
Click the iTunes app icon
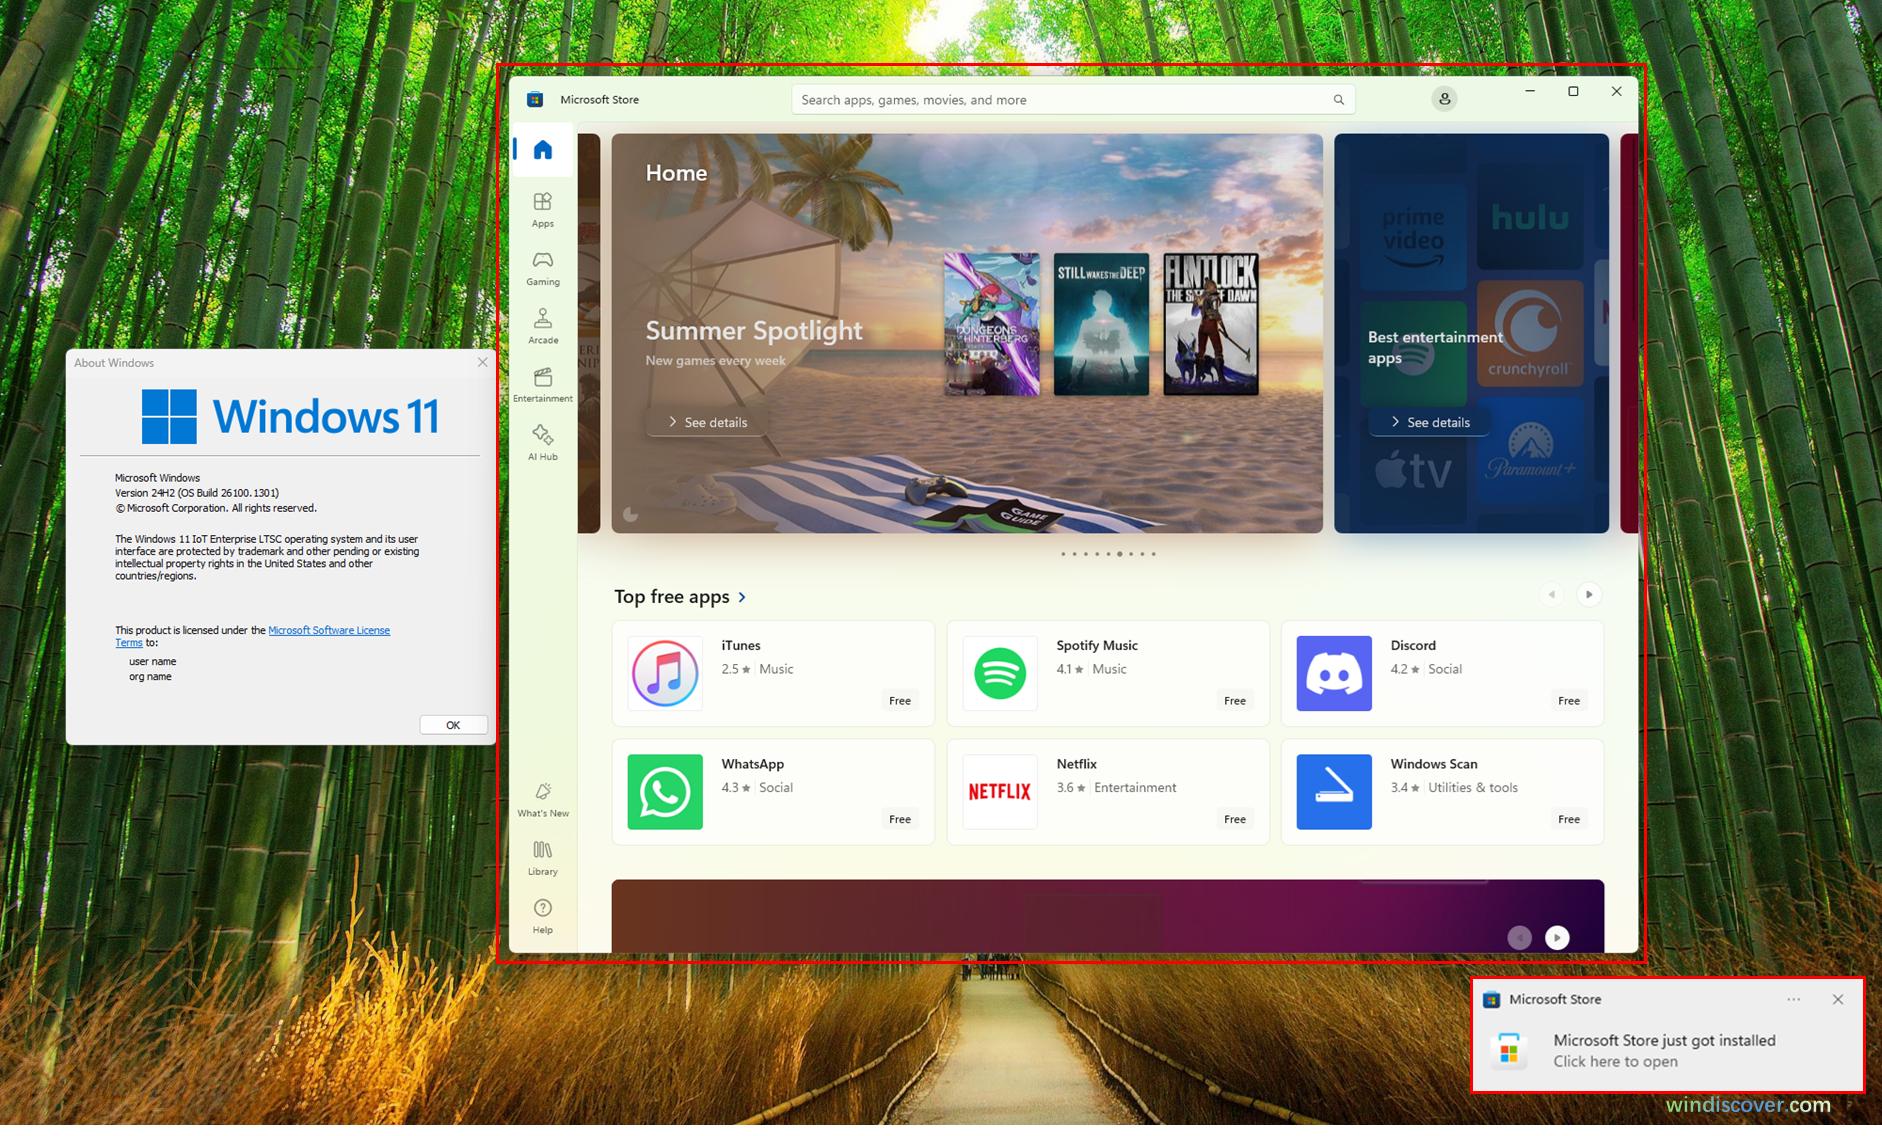(x=665, y=673)
